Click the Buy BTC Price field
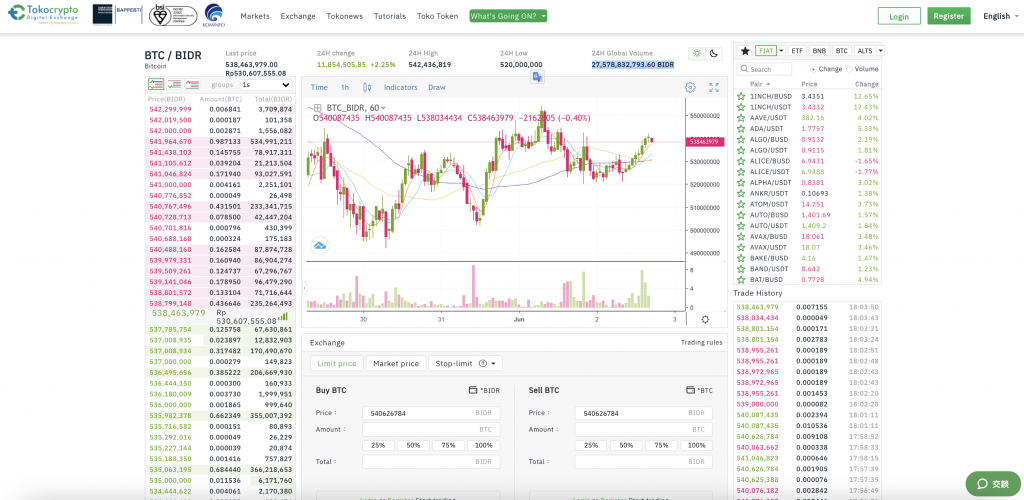The image size is (1024, 500). 431,413
